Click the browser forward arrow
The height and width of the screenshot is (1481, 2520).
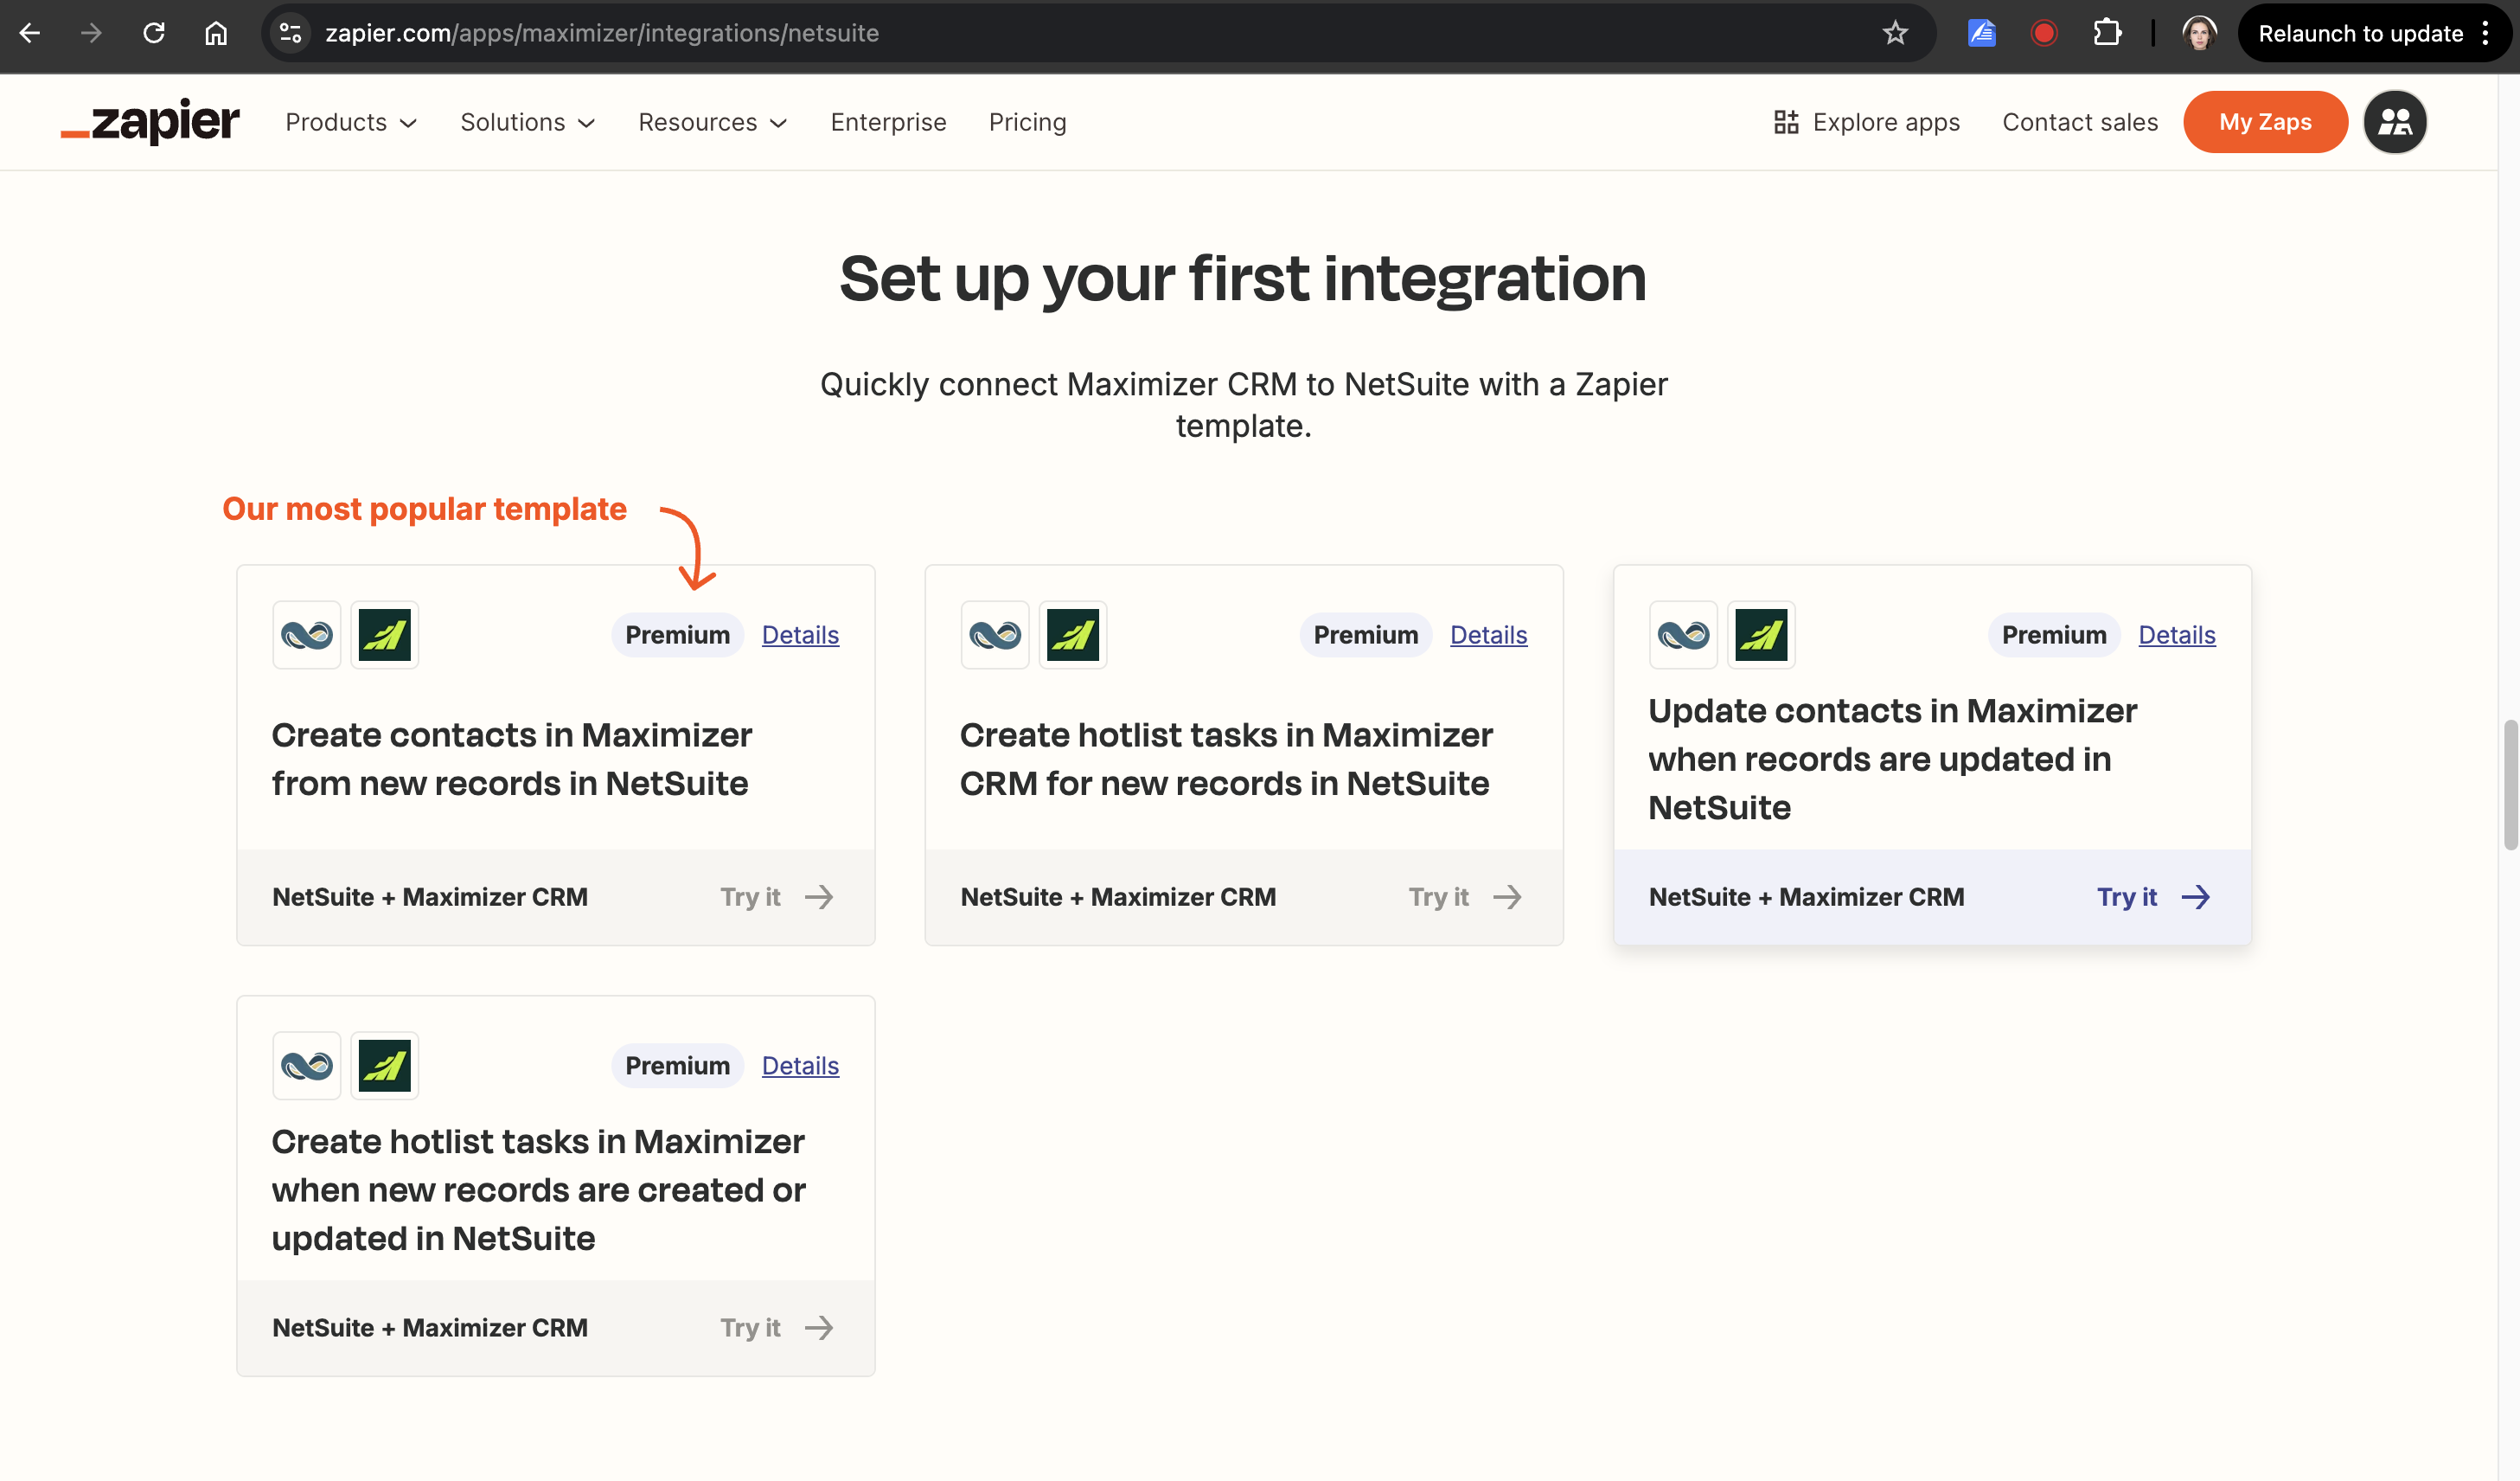(x=91, y=33)
